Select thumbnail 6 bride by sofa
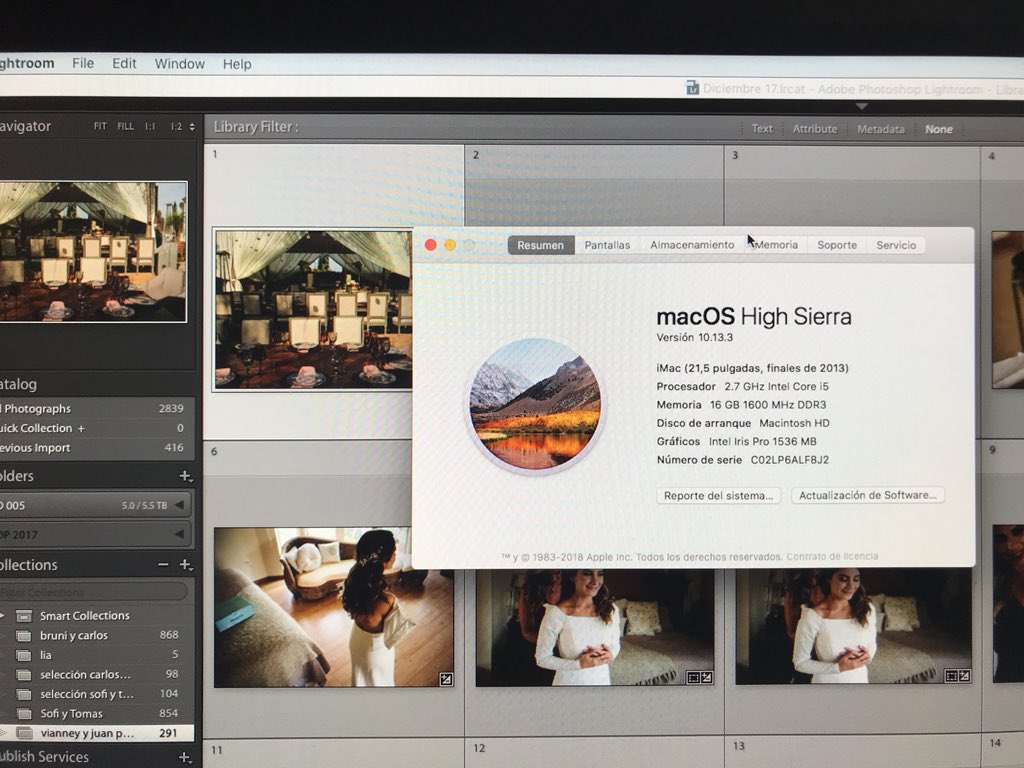Screen dimensions: 1024x768 click(334, 607)
